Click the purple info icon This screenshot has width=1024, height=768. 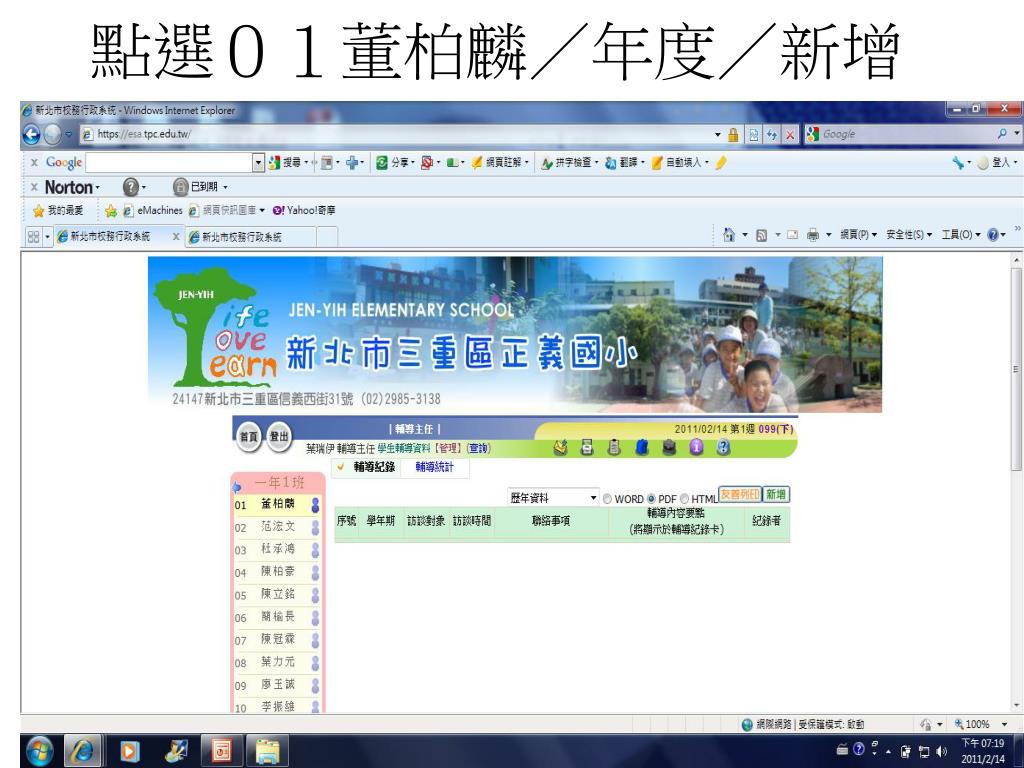696,447
